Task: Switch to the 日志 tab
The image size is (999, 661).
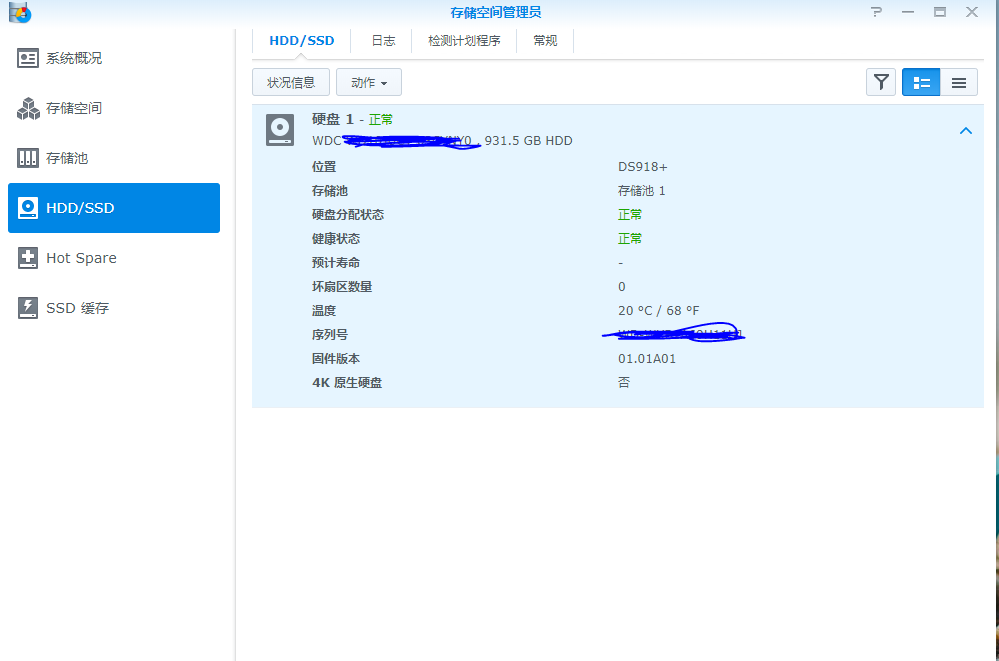Action: click(x=383, y=41)
